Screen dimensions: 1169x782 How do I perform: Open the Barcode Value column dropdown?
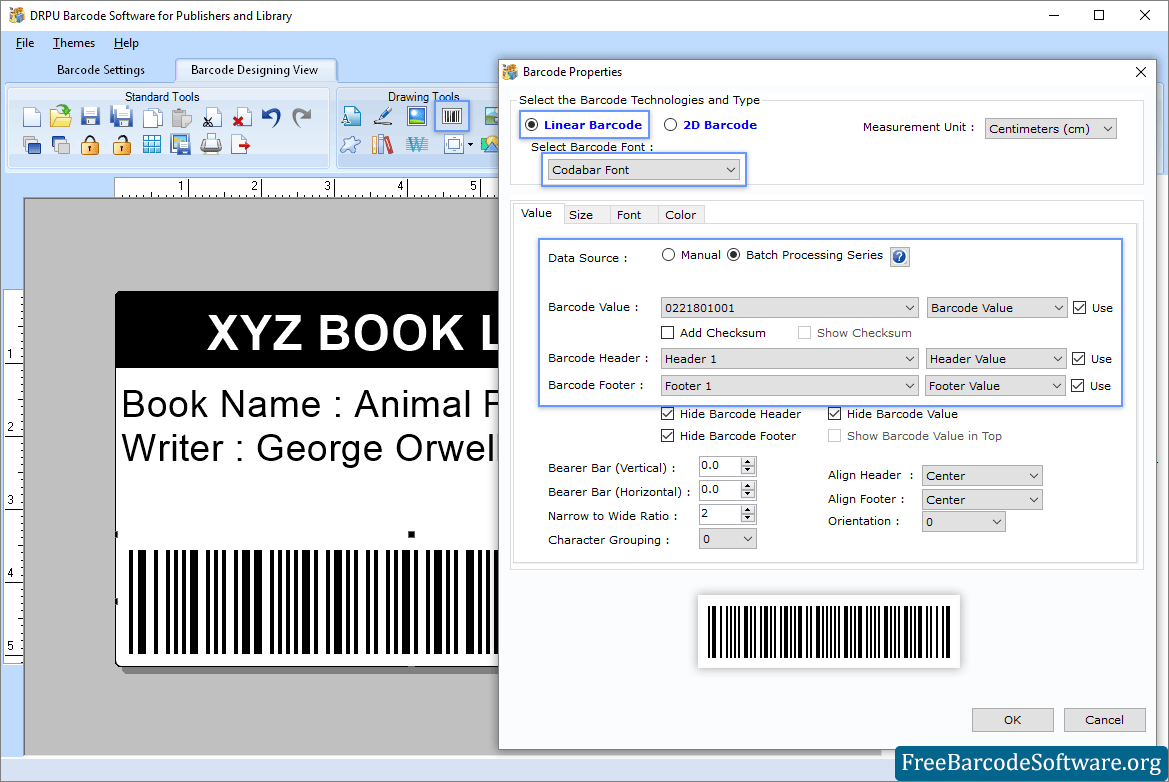(997, 308)
